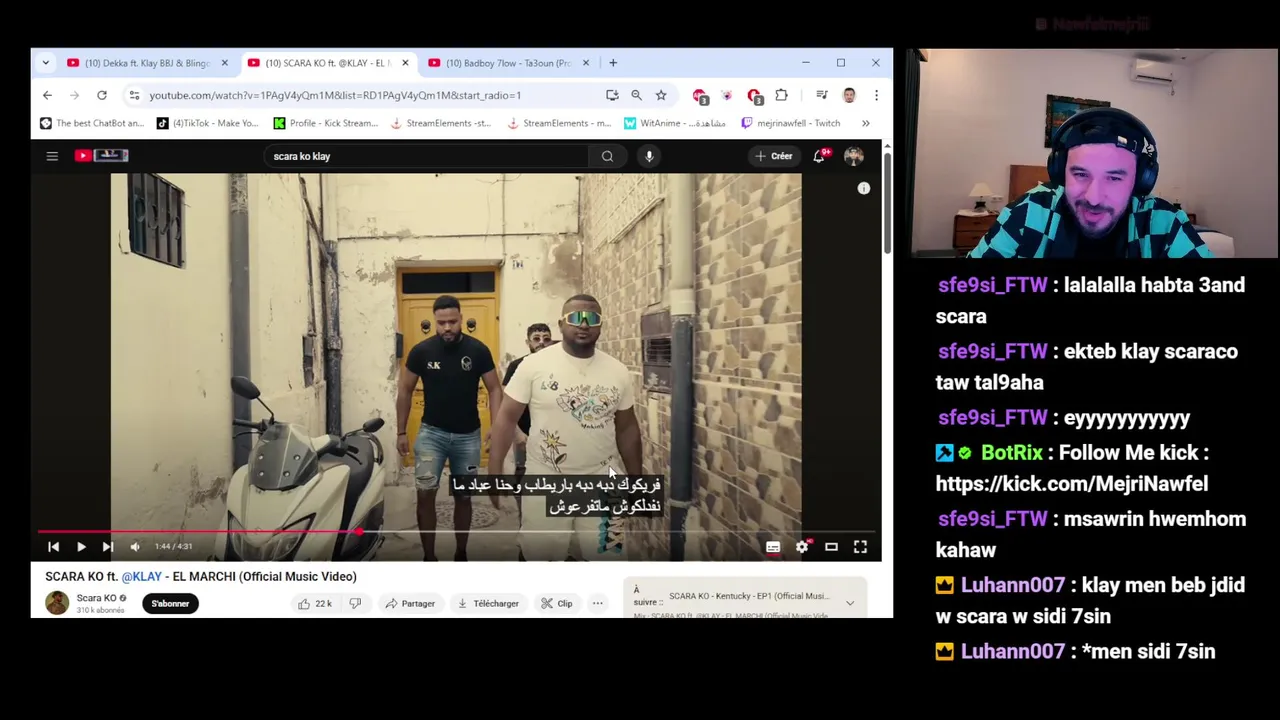Click the Partager share button
This screenshot has width=1280, height=720.
[410, 603]
